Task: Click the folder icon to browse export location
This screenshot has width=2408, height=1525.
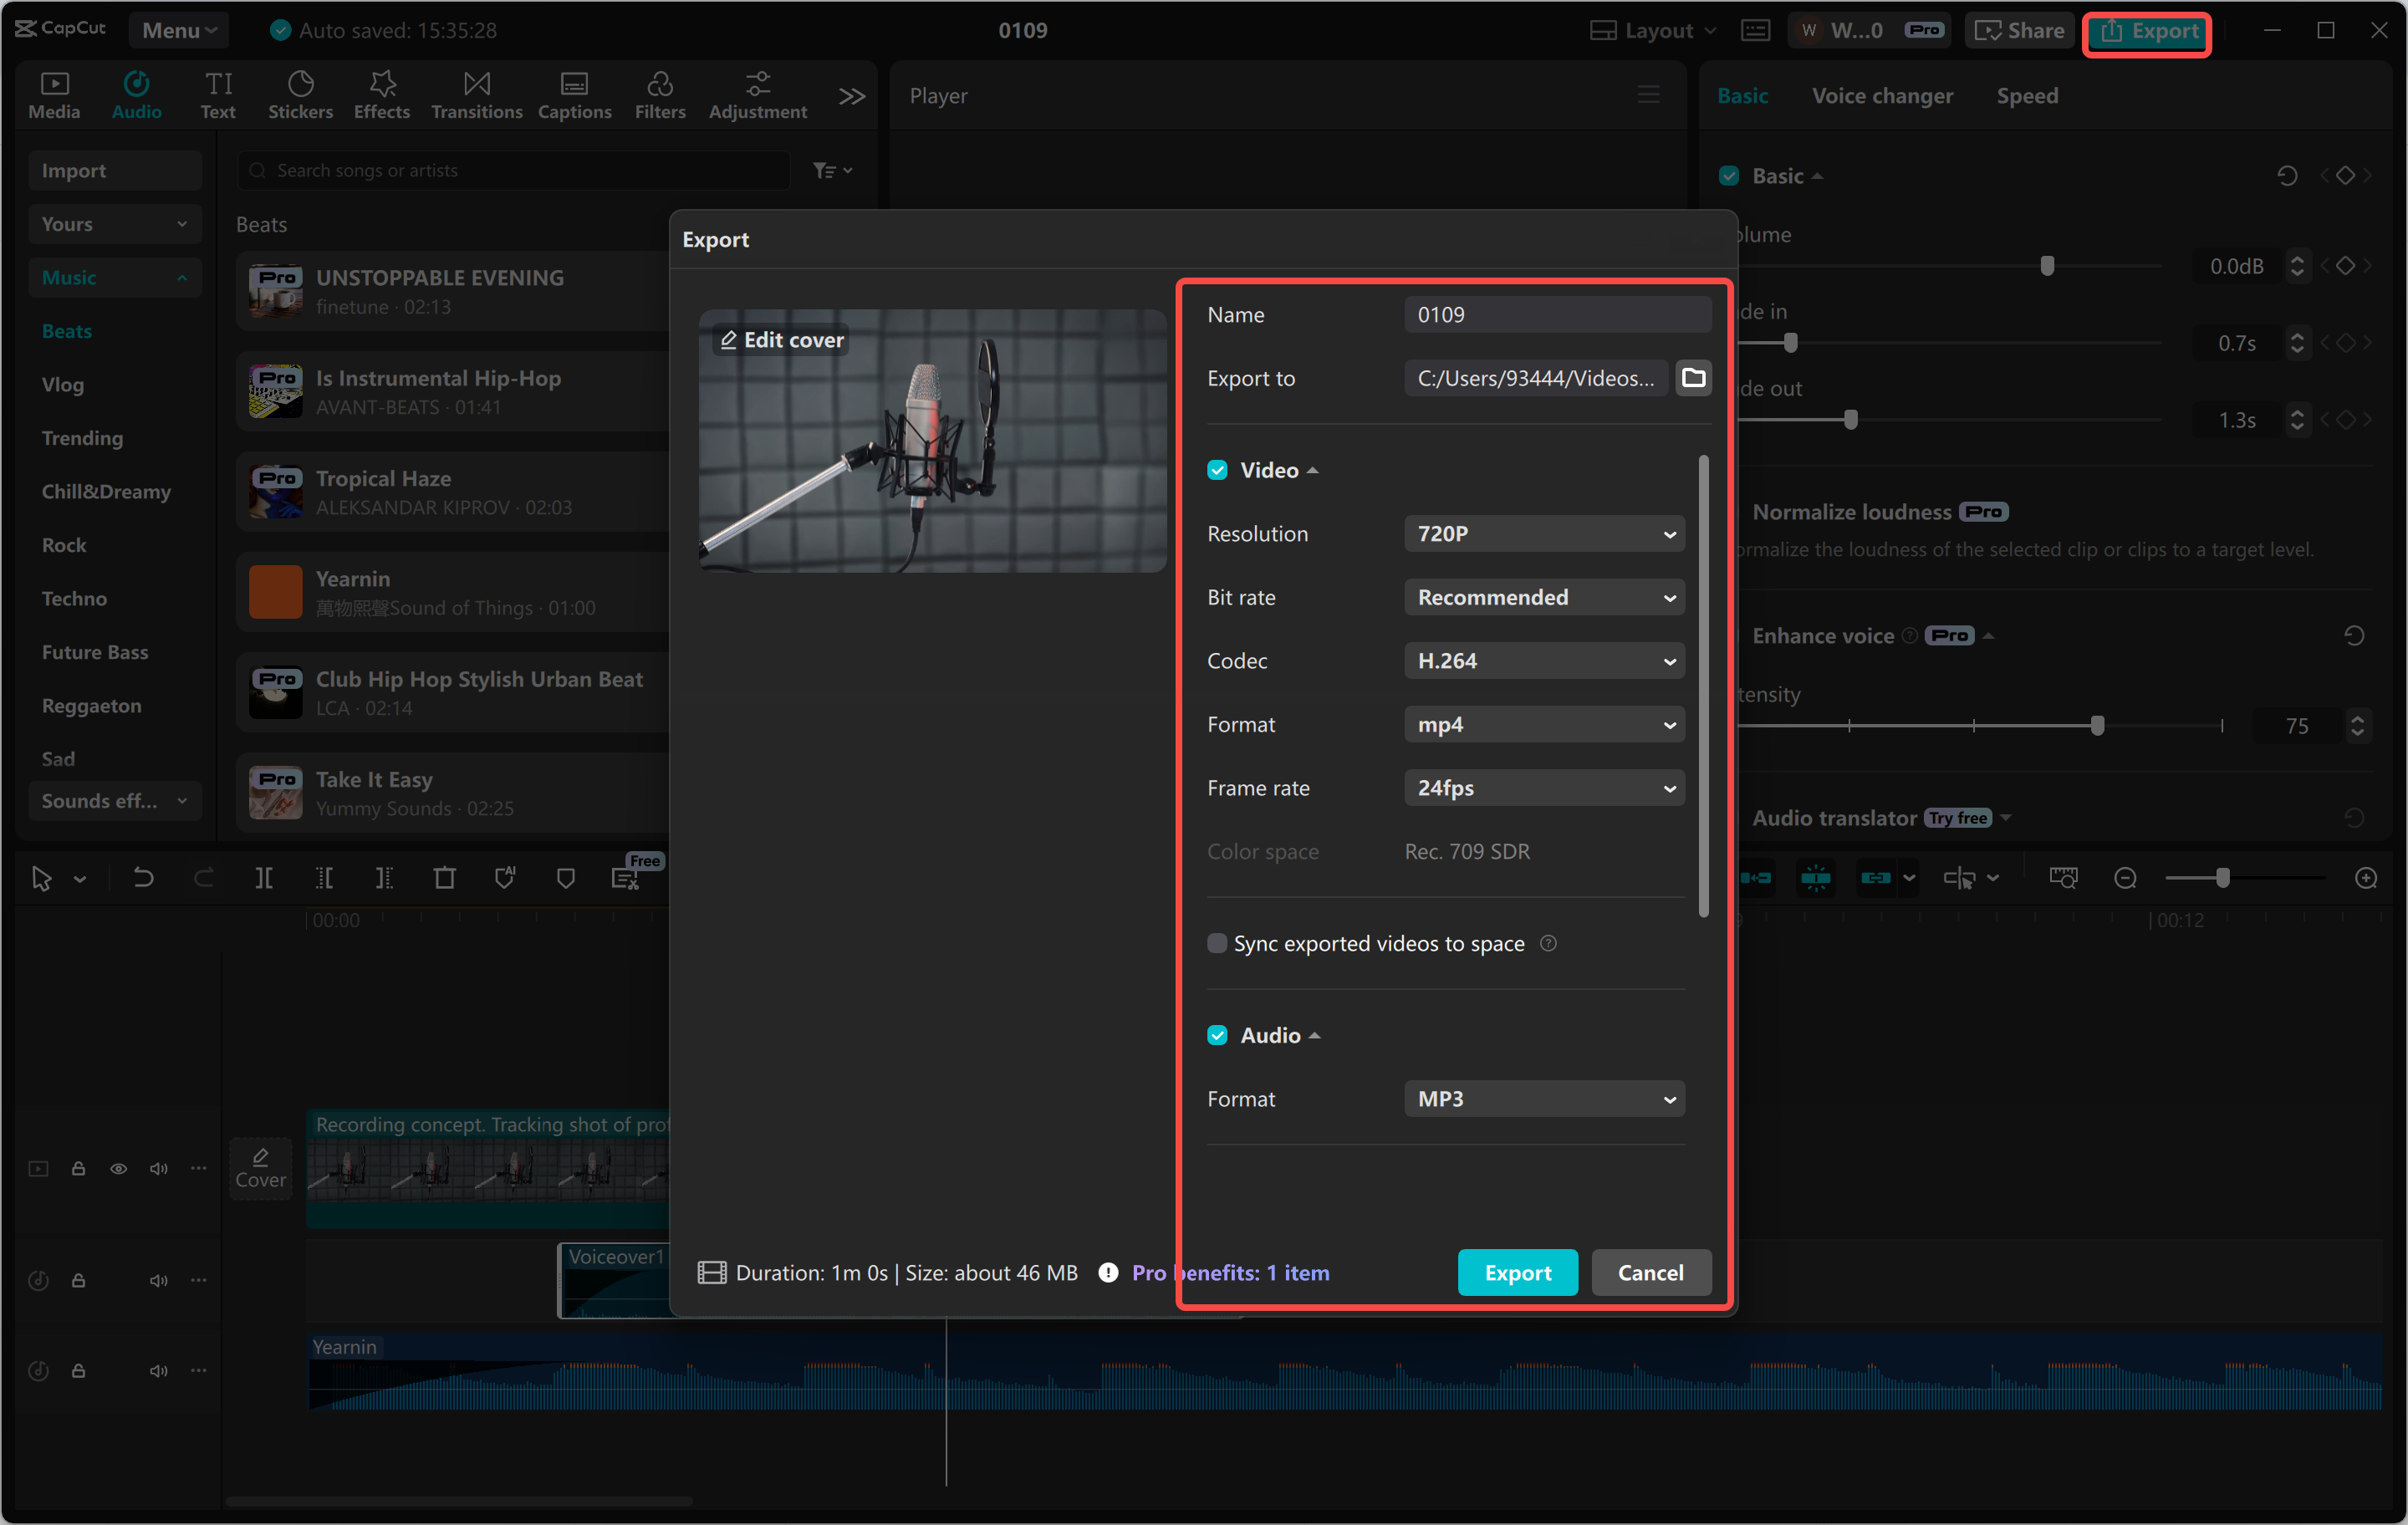Action: (1693, 378)
